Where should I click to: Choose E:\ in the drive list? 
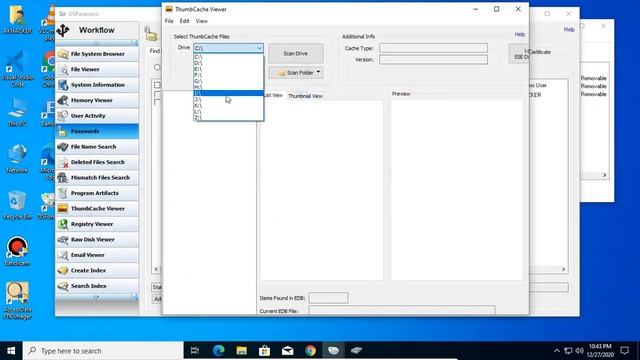(x=229, y=69)
